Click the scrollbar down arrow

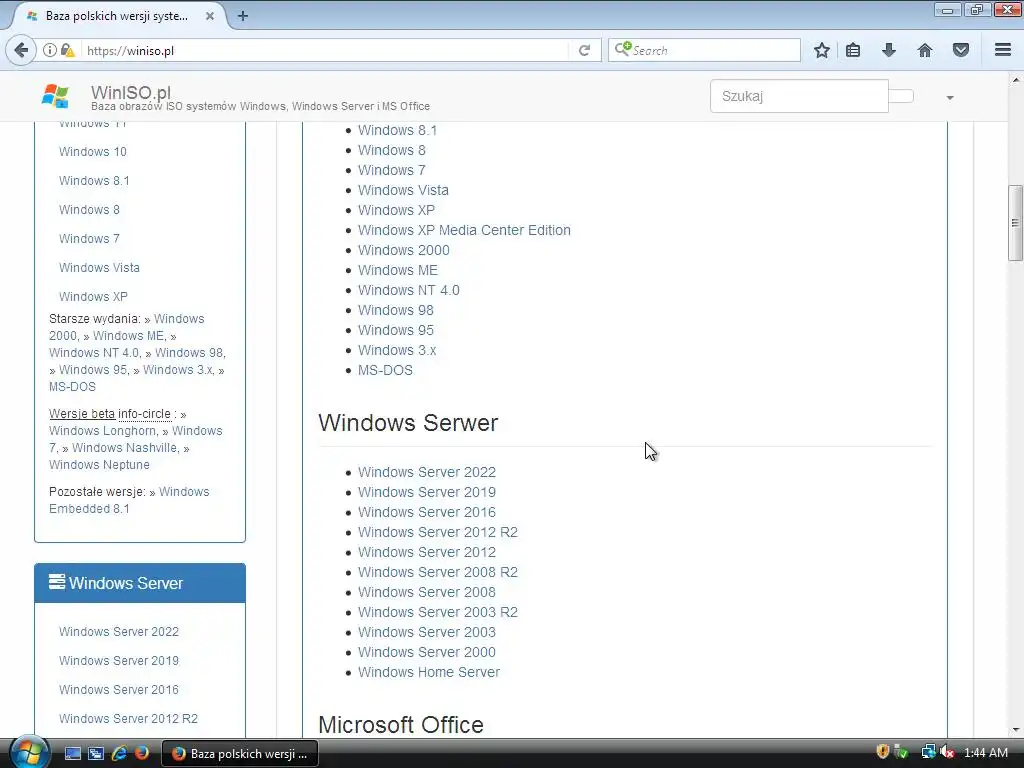[1015, 730]
